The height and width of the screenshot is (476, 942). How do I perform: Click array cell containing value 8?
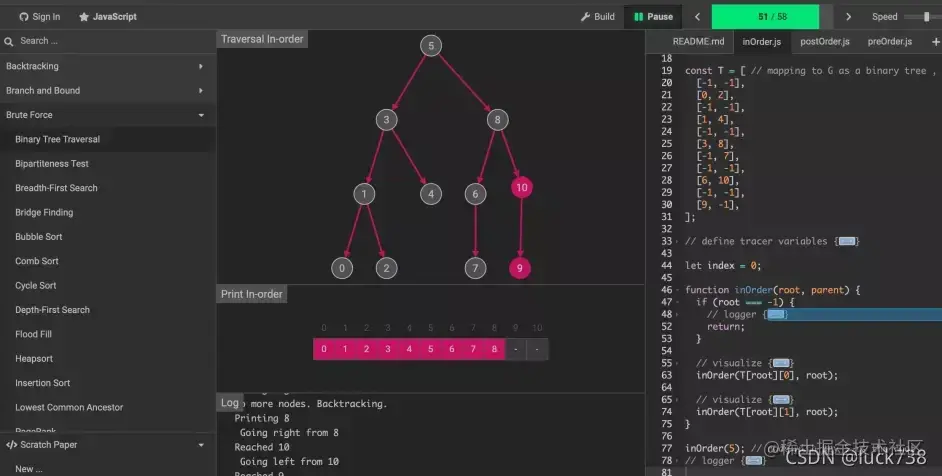click(494, 349)
